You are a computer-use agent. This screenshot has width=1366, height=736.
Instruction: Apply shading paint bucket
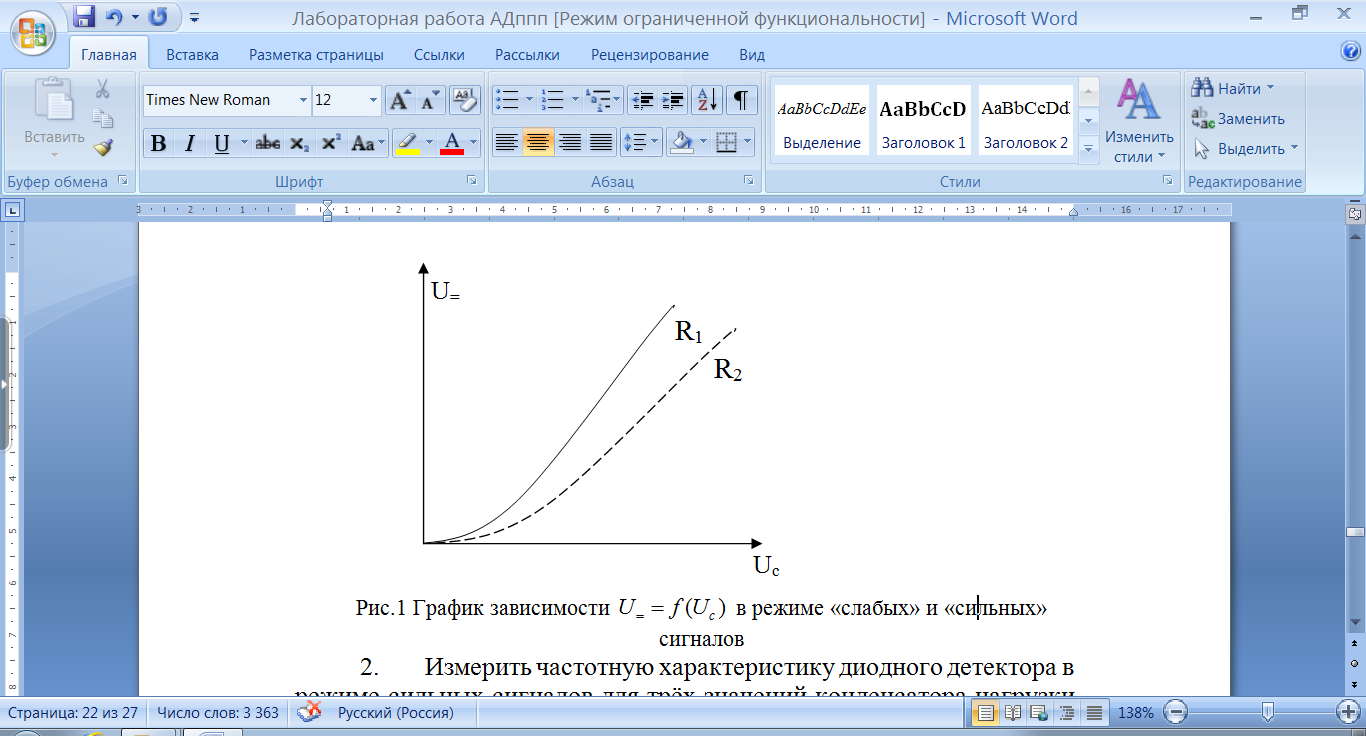682,143
